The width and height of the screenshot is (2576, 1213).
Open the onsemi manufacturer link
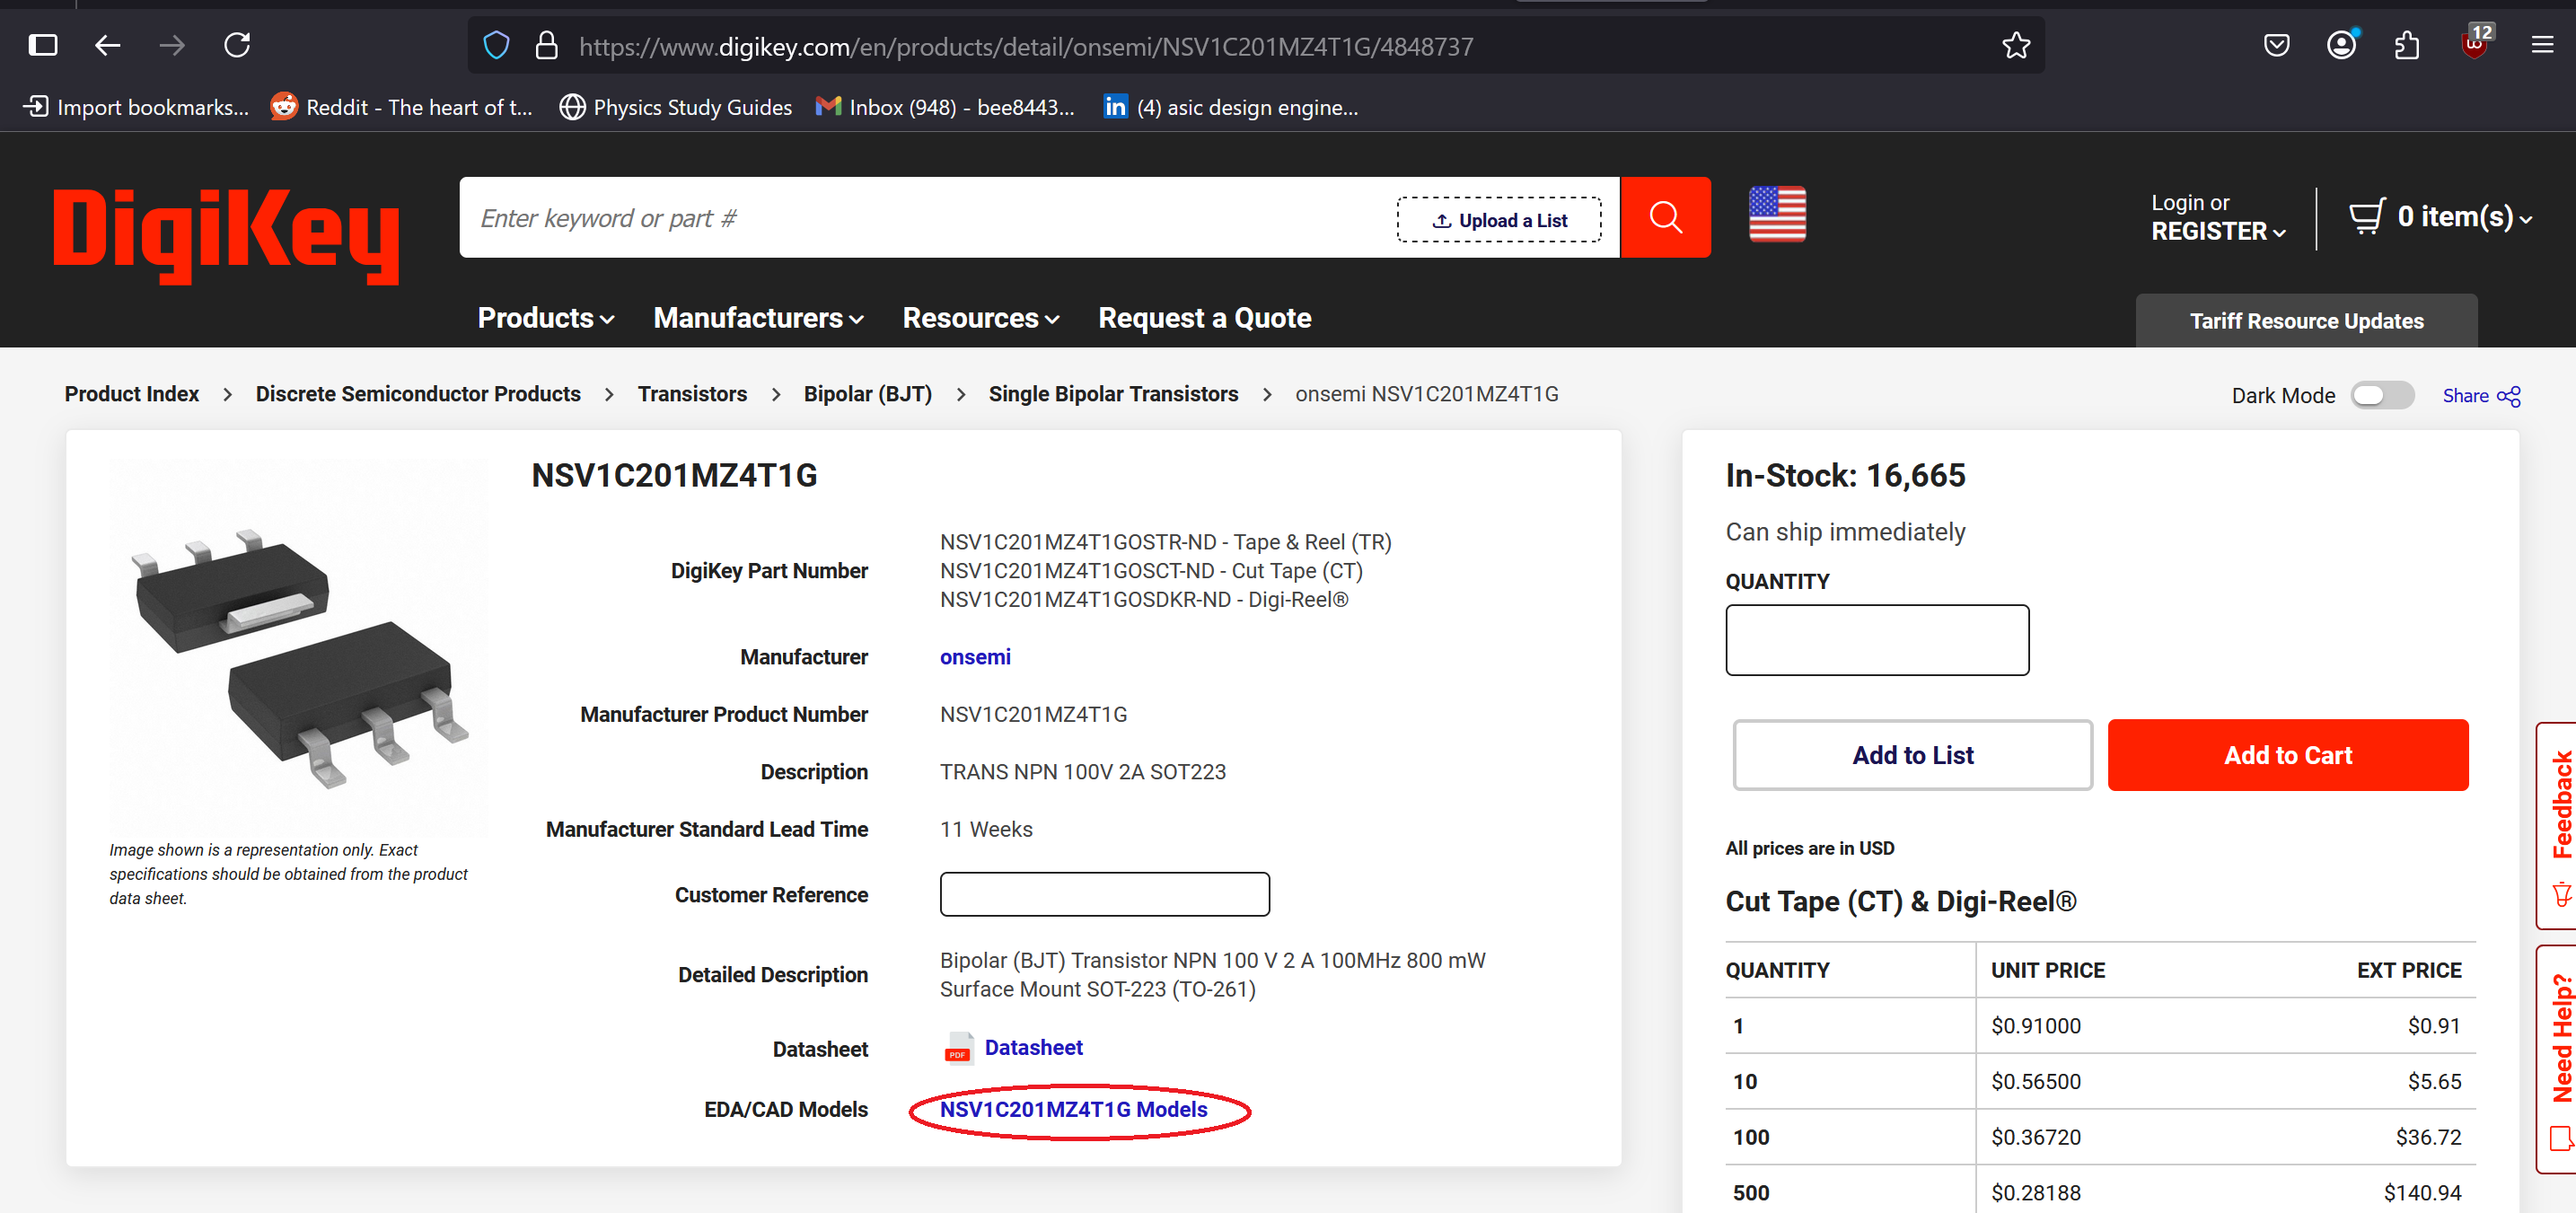coord(975,657)
